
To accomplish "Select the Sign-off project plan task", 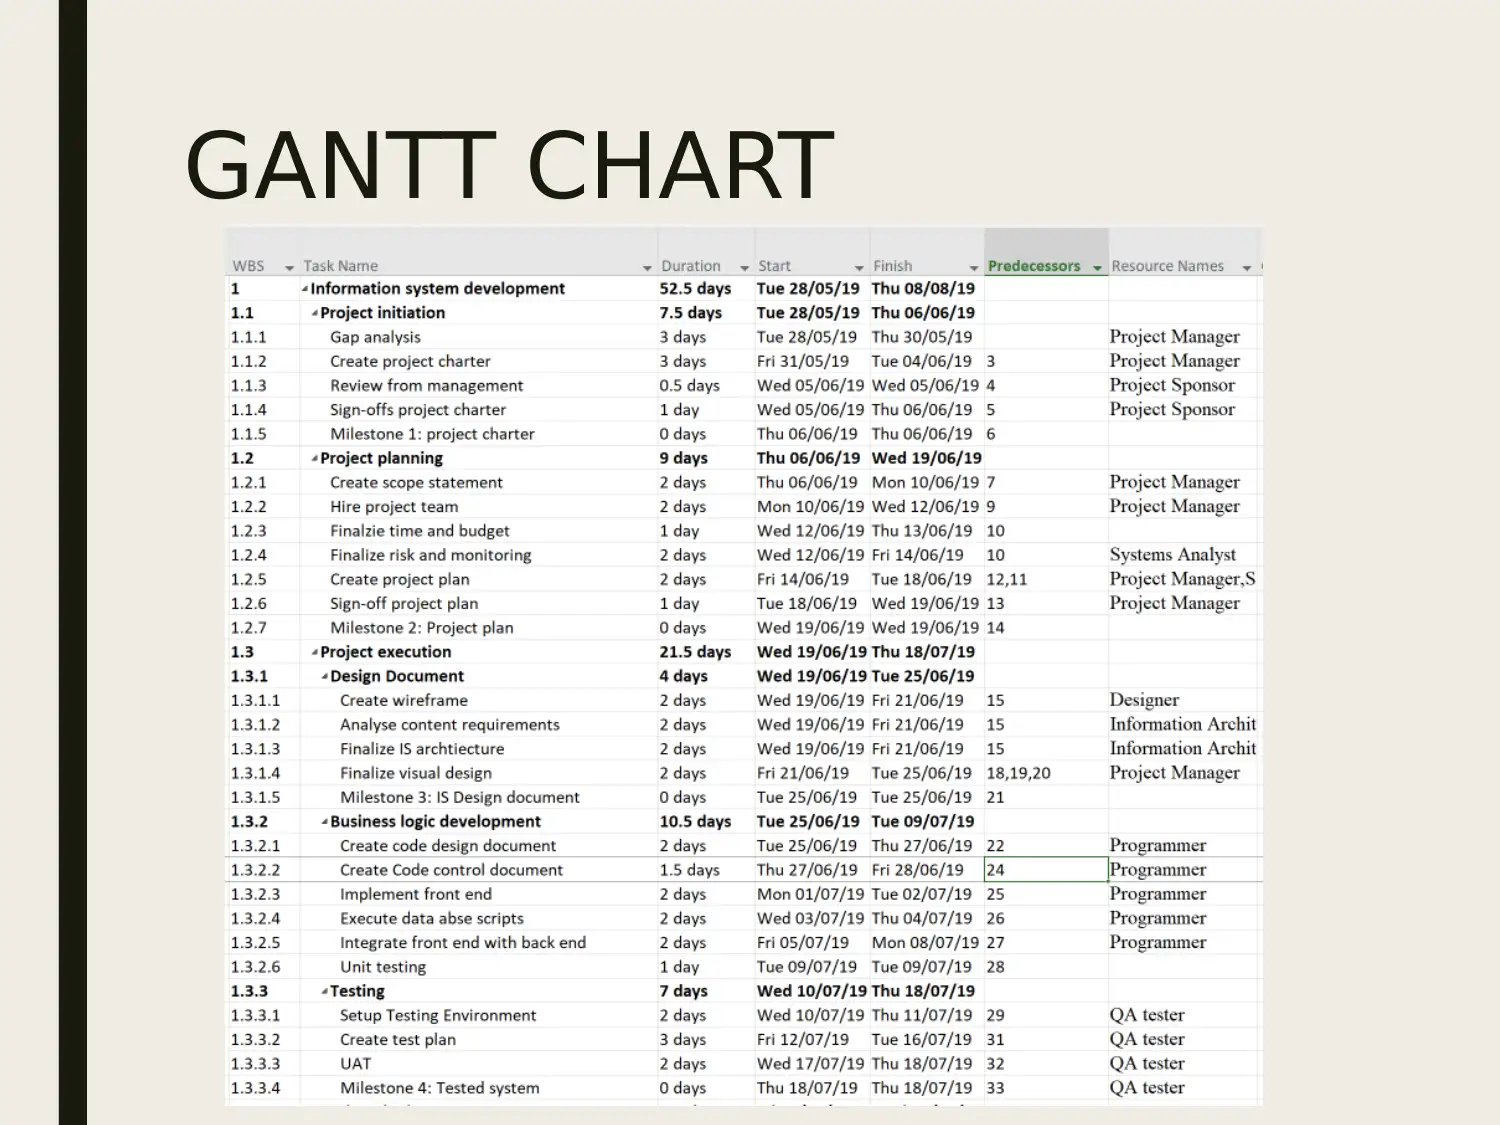I will (x=404, y=604).
